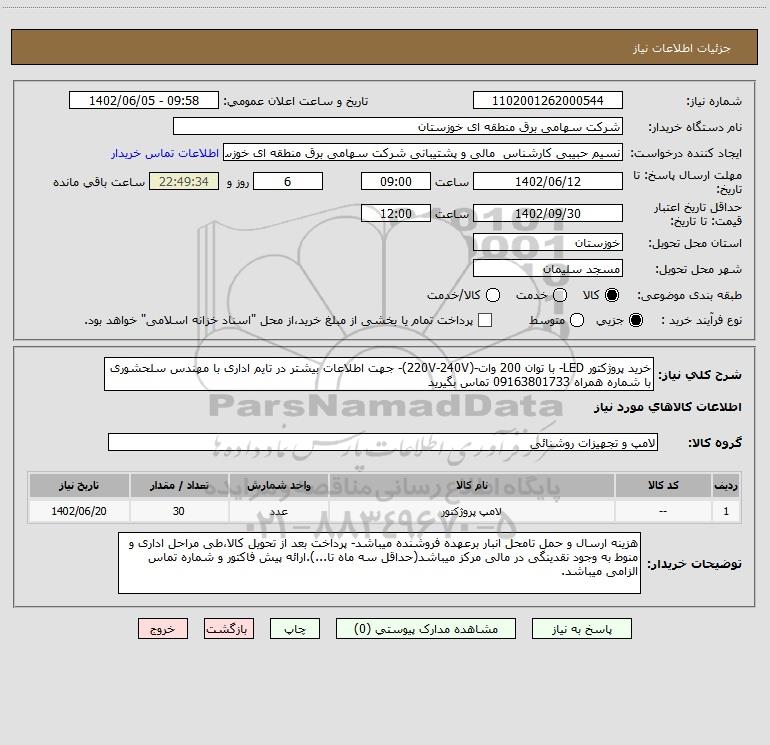The image size is (770, 745).
Task: Click announcement date field 1402/06/05 - 09:58
Action: point(144,100)
